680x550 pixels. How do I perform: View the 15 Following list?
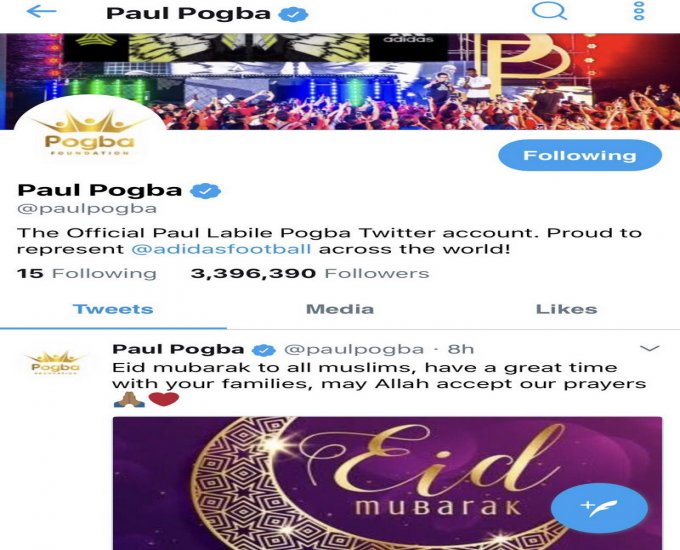86,274
